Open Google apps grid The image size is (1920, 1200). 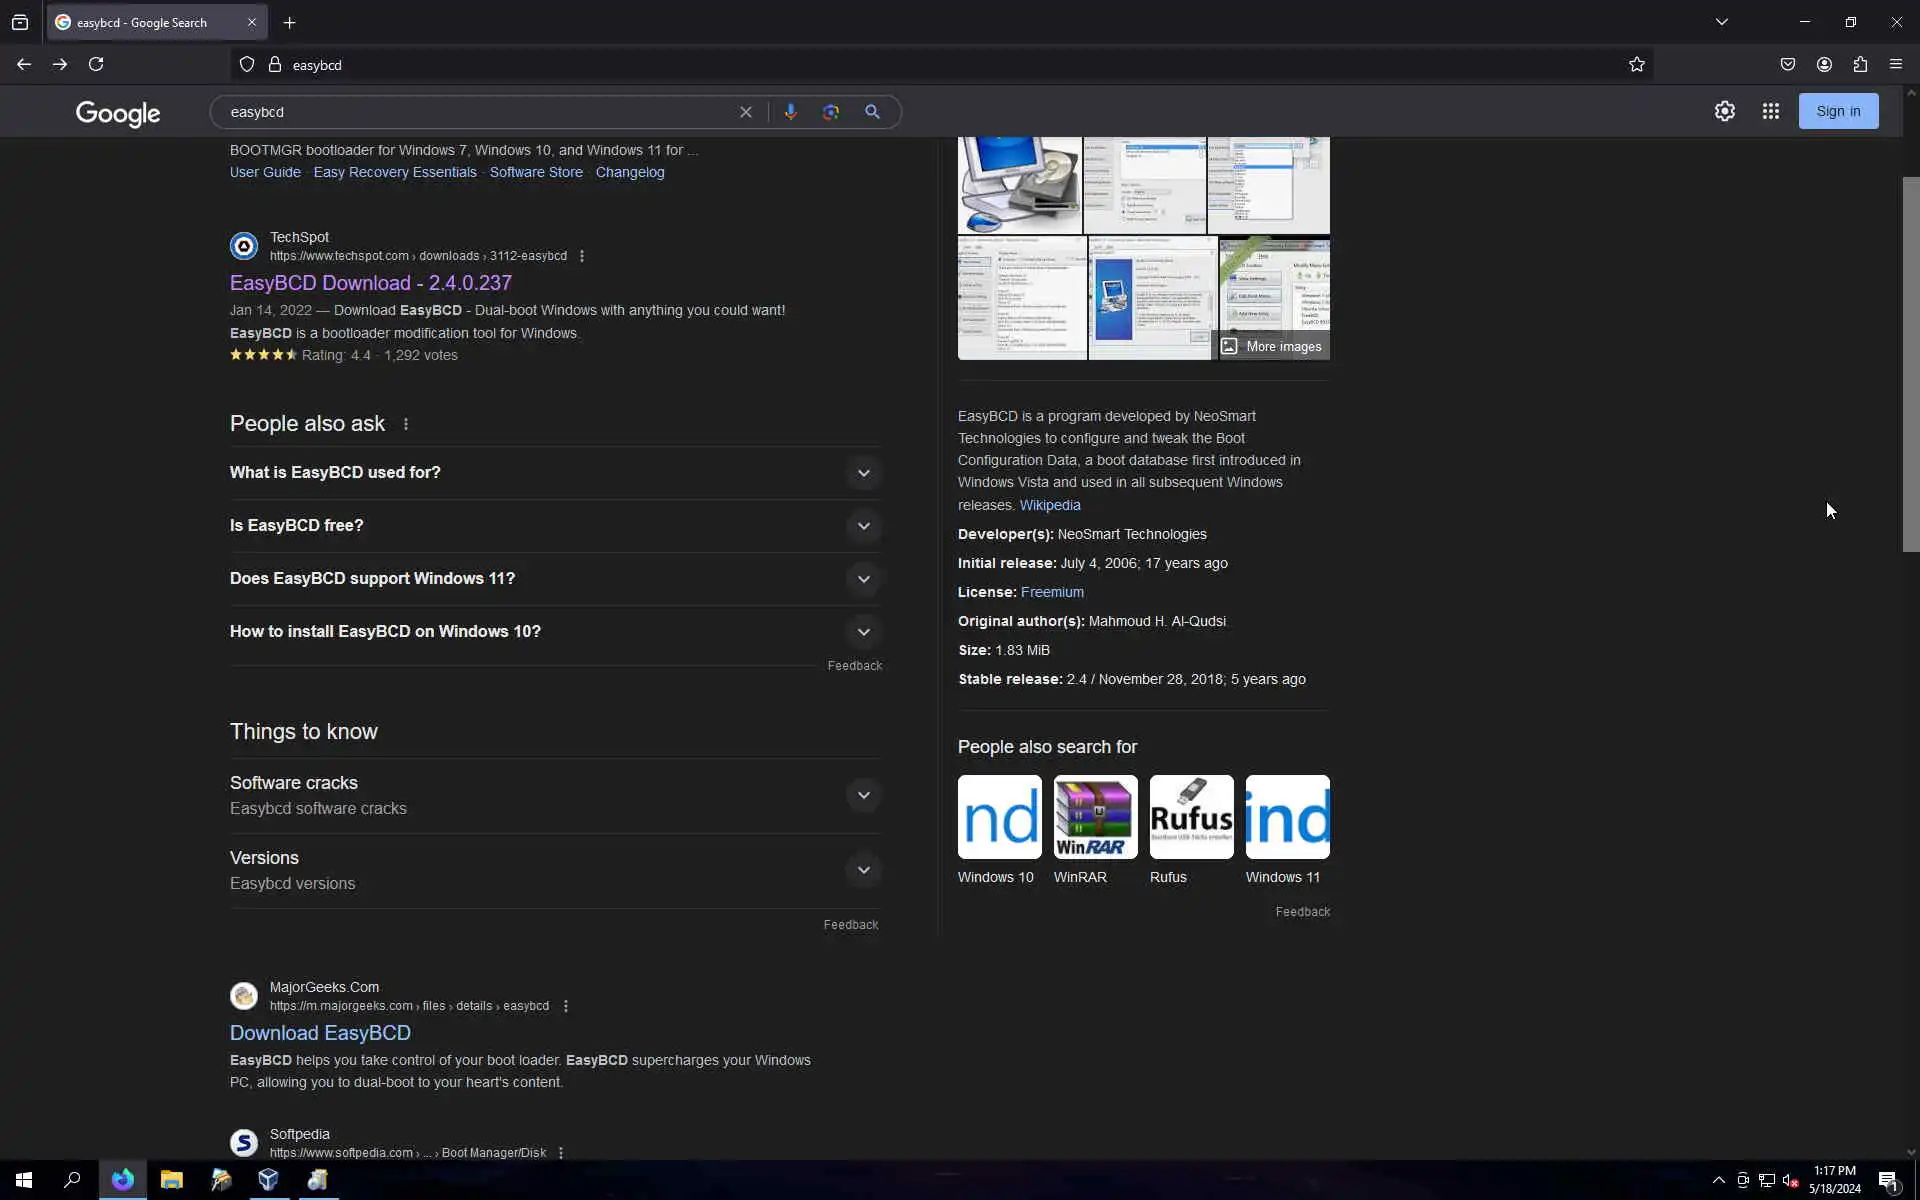tap(1770, 111)
